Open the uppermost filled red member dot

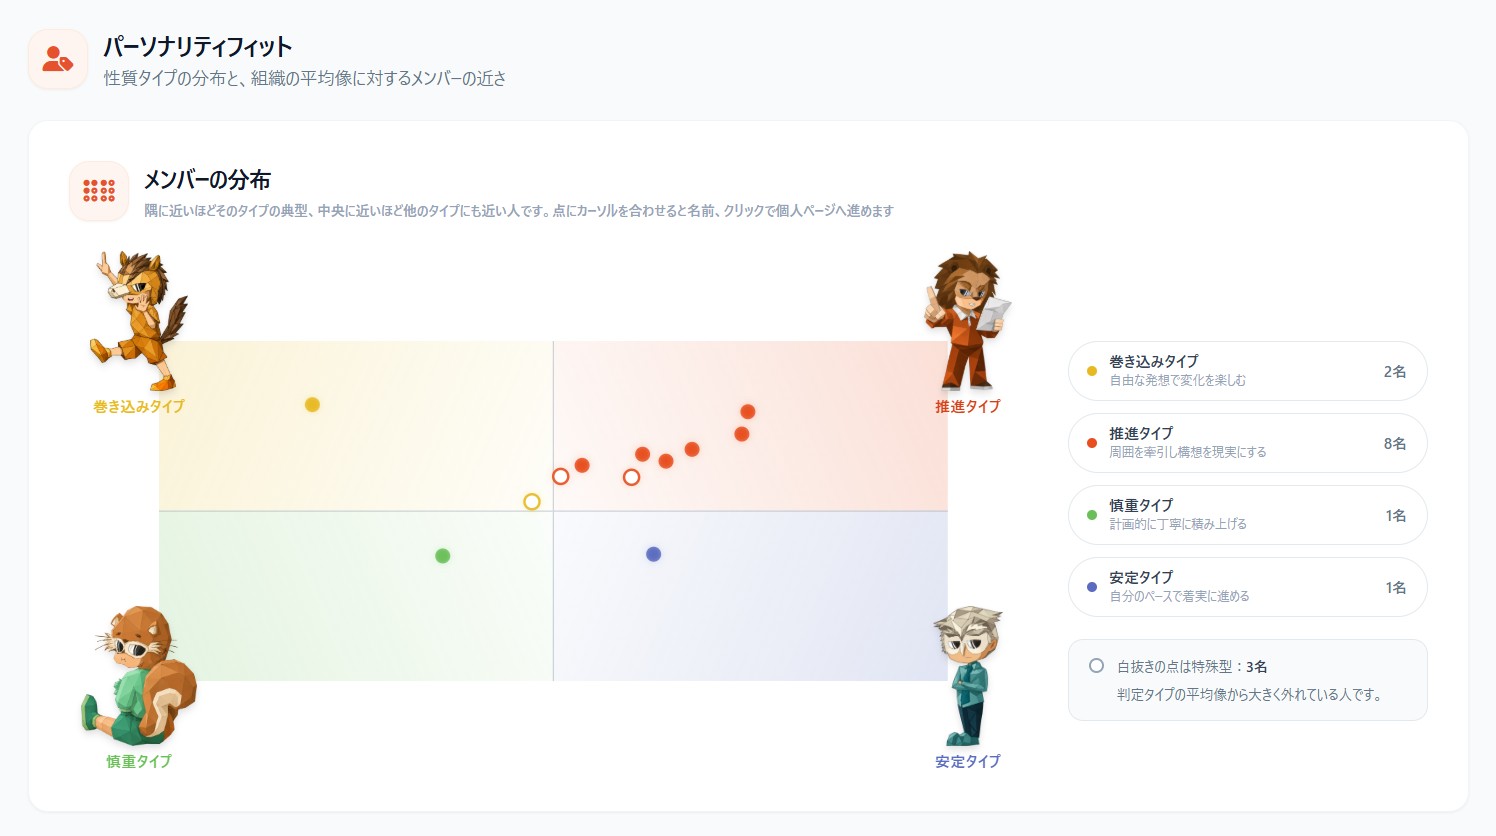[747, 412]
